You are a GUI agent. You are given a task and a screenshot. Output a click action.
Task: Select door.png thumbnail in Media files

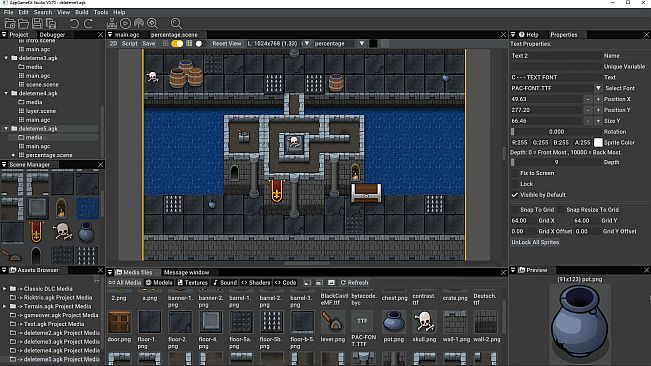click(x=119, y=322)
